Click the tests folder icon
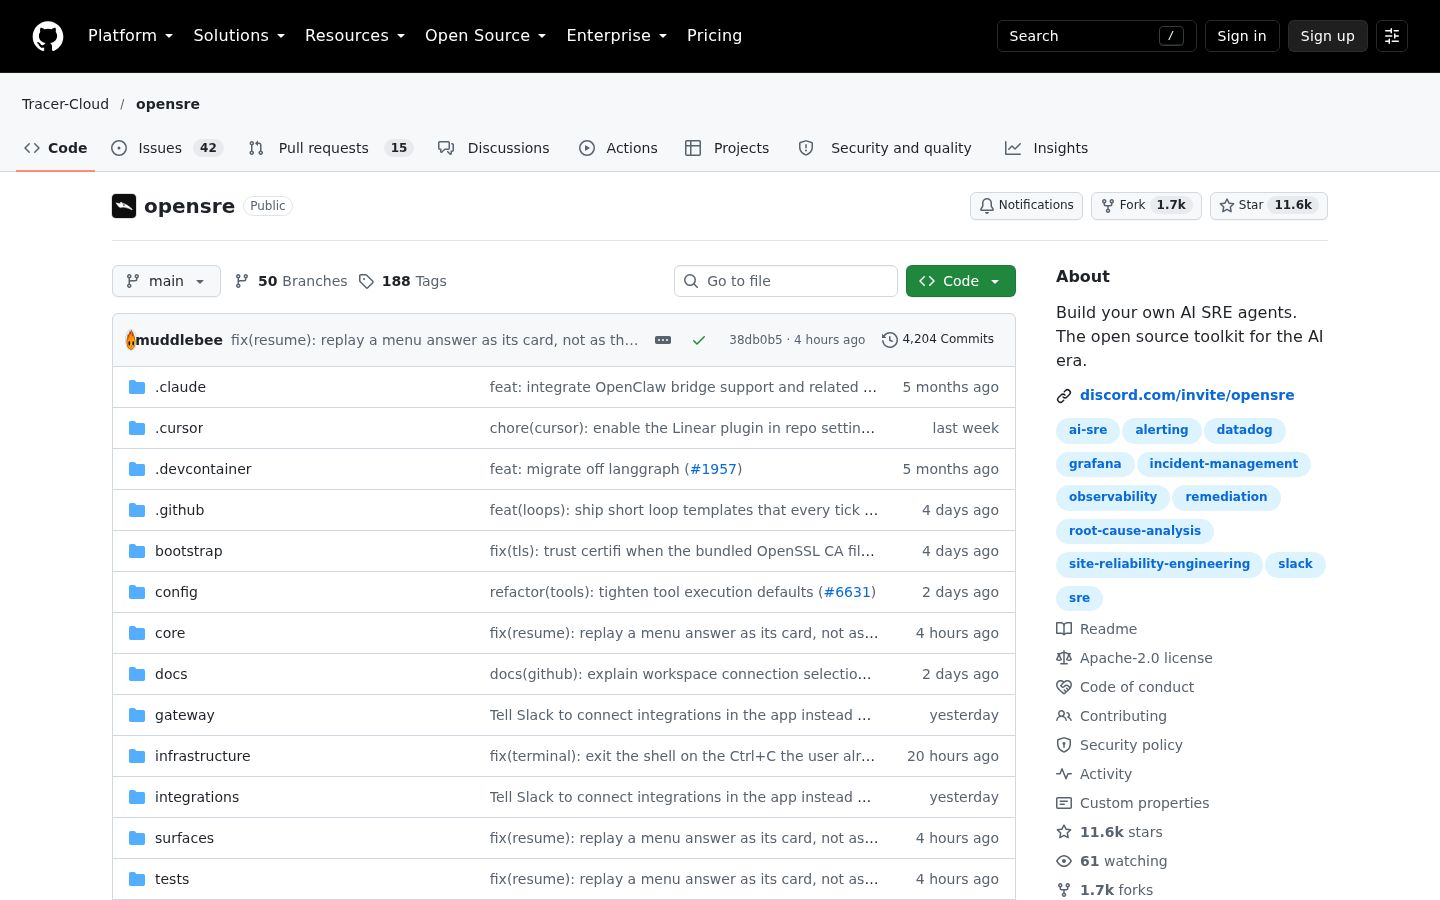 click(x=137, y=879)
